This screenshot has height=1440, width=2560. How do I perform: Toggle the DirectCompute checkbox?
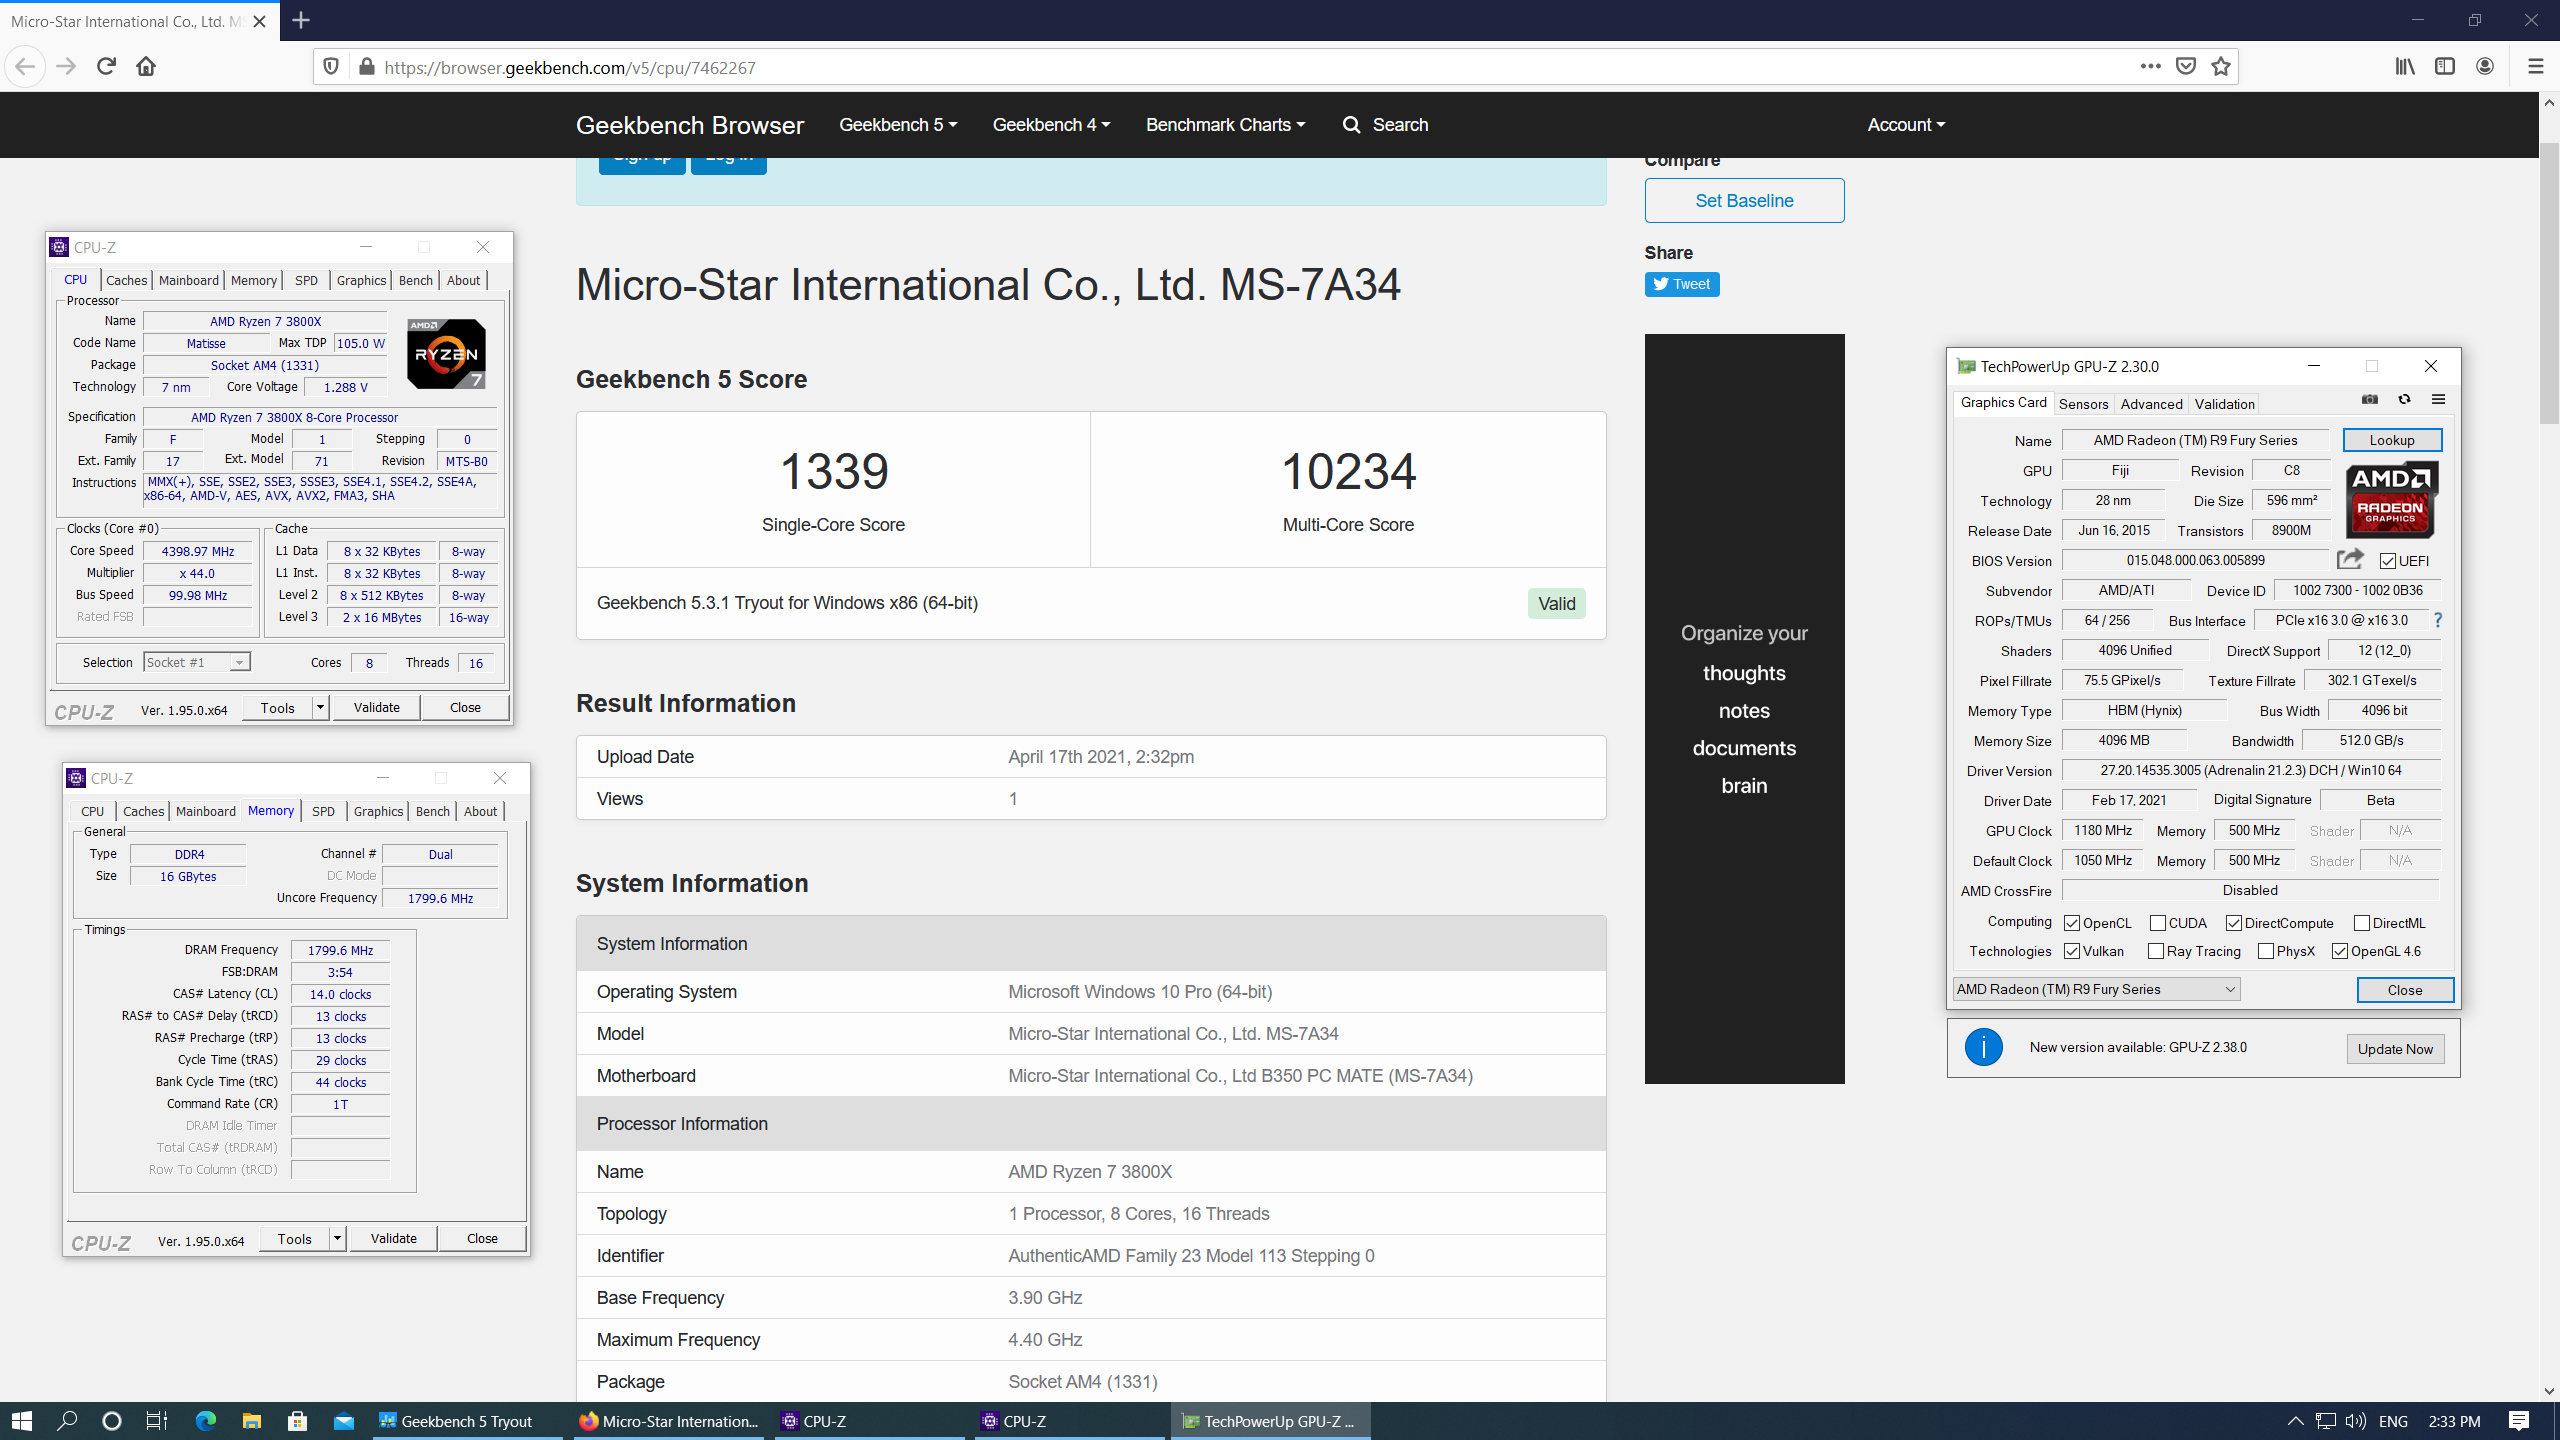[x=2234, y=923]
